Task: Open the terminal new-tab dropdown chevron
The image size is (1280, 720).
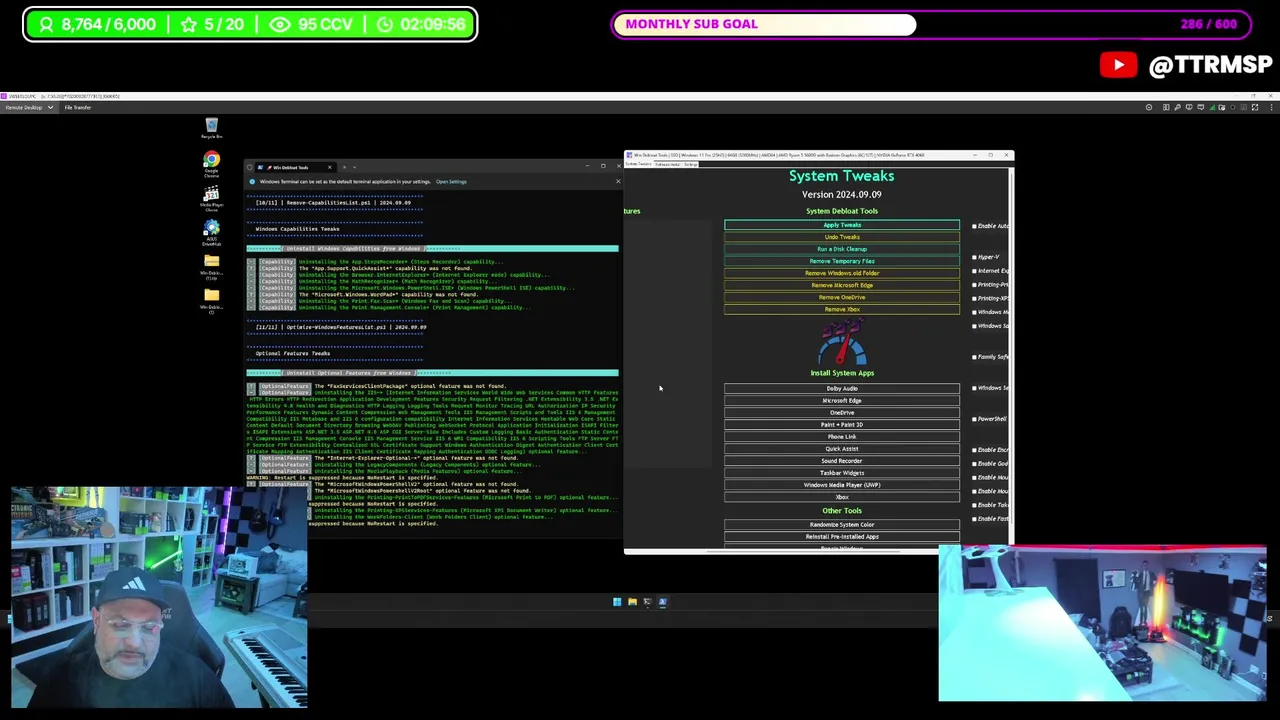Action: pyautogui.click(x=354, y=167)
